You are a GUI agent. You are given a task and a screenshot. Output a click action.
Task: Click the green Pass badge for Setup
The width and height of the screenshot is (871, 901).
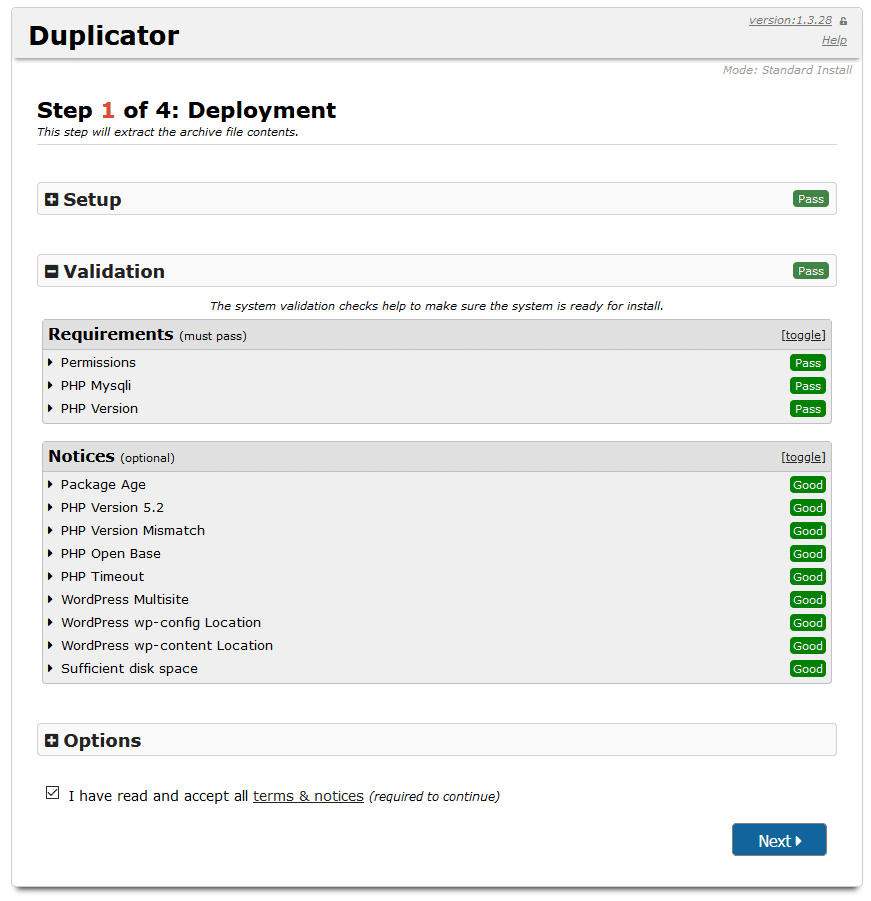(x=810, y=199)
